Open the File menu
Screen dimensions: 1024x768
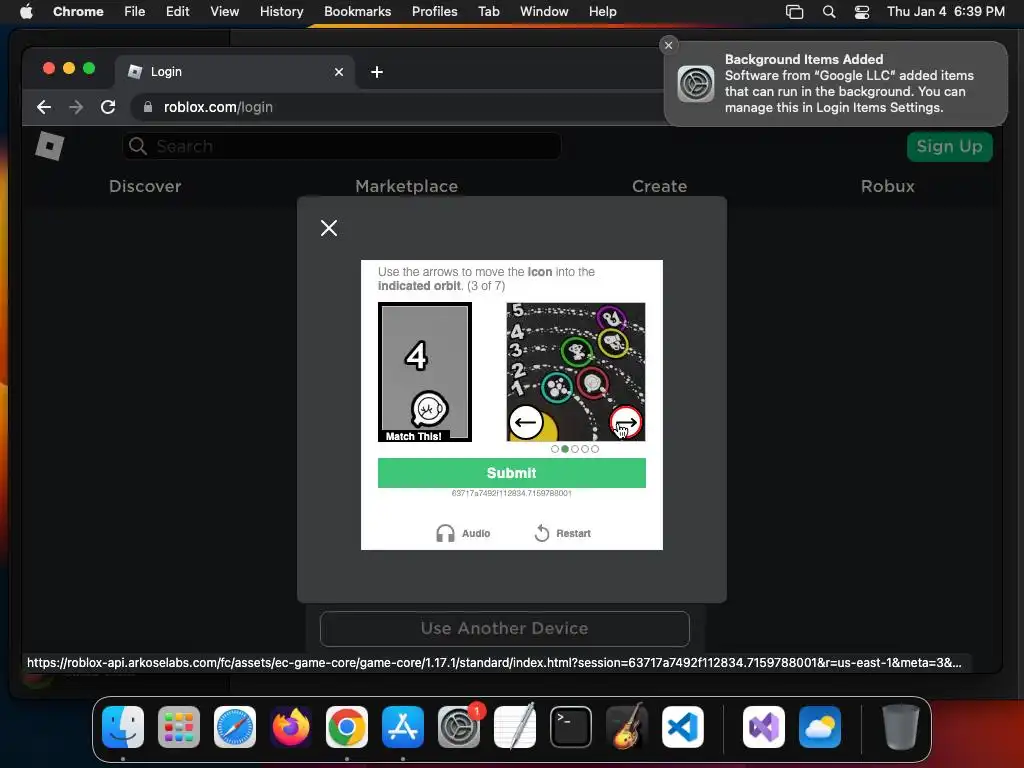[135, 11]
